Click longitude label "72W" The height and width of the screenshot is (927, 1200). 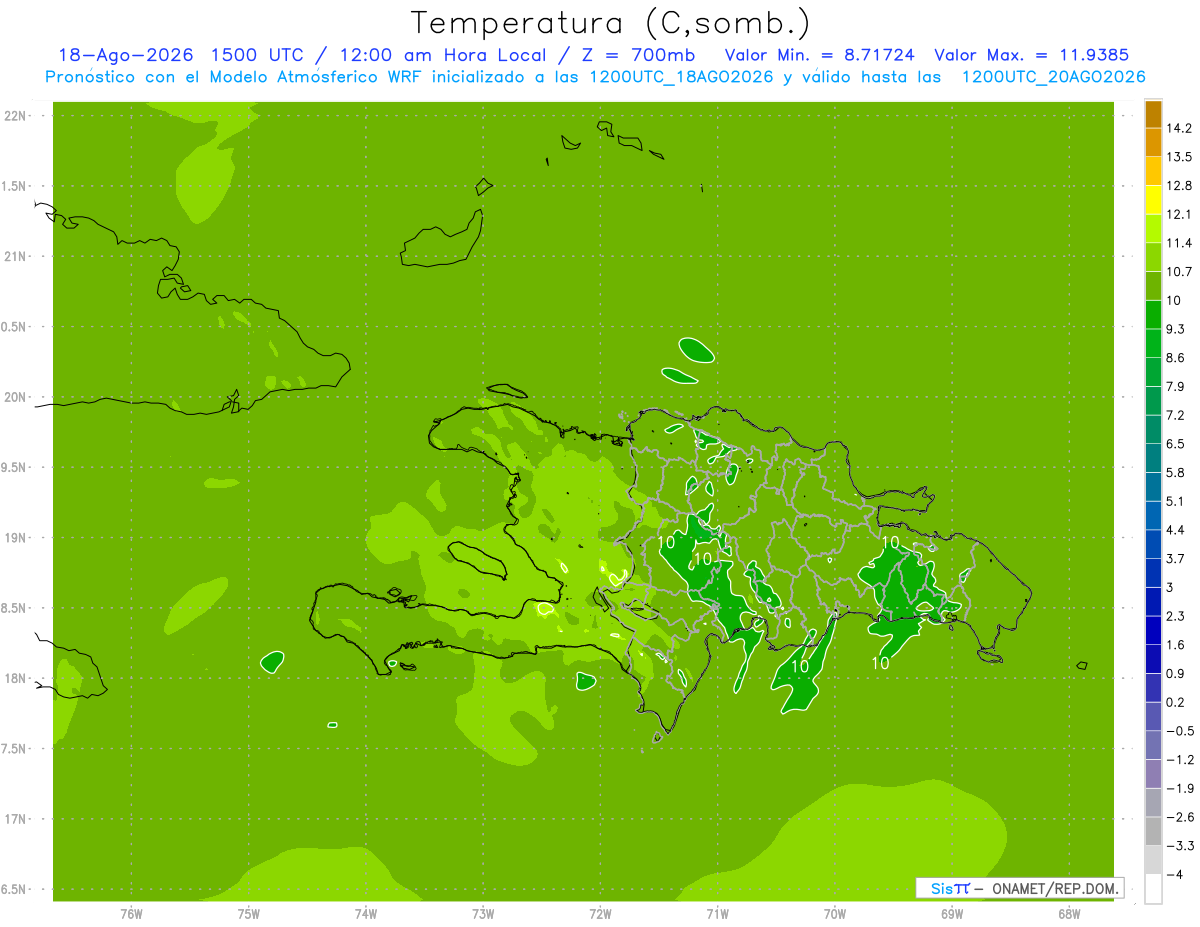tap(600, 914)
